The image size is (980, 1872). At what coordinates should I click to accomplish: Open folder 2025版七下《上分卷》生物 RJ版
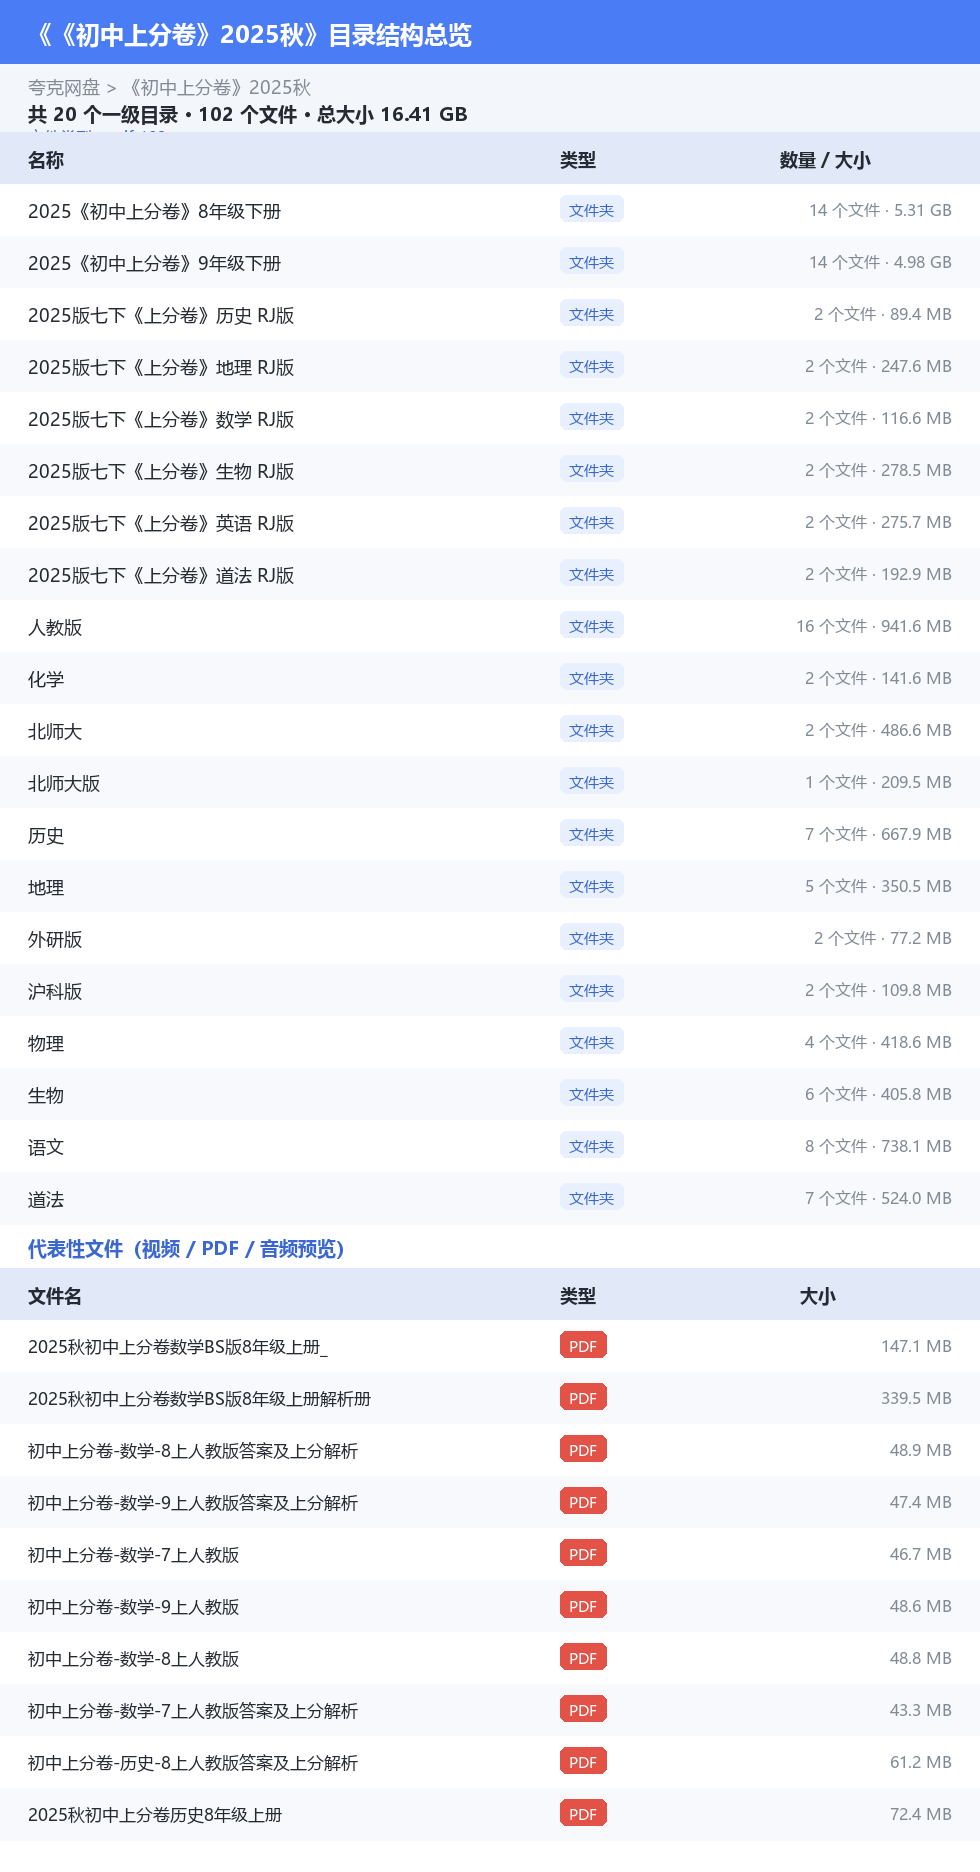pyautogui.click(x=161, y=471)
